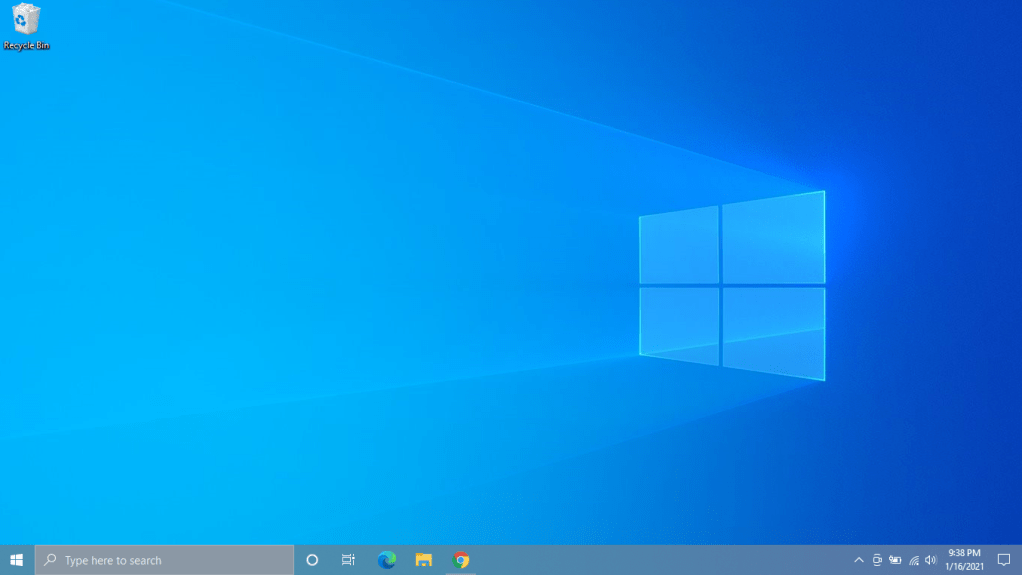Switch to Google Chrome on the taskbar

pos(461,560)
